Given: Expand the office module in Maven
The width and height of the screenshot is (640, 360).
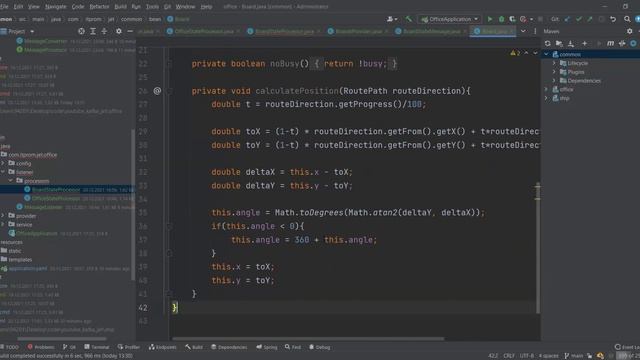Looking at the screenshot, I should pyautogui.click(x=546, y=89).
